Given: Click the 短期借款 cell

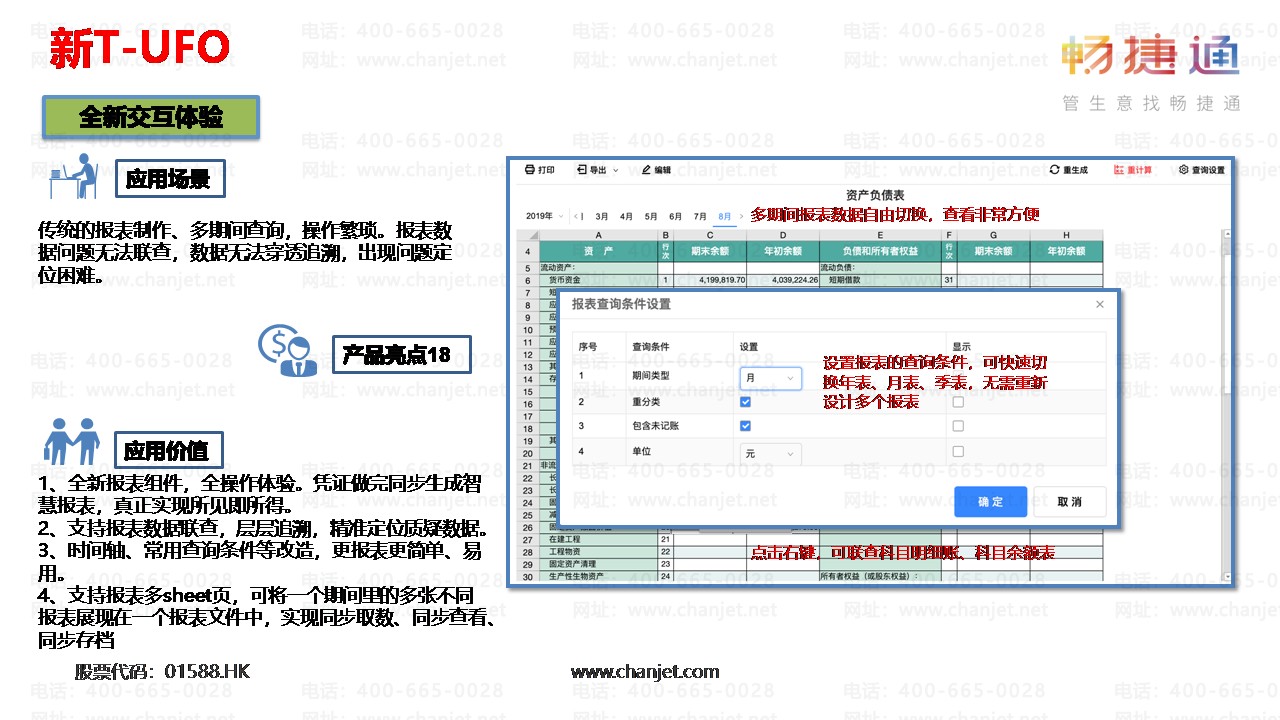Looking at the screenshot, I should (880, 281).
